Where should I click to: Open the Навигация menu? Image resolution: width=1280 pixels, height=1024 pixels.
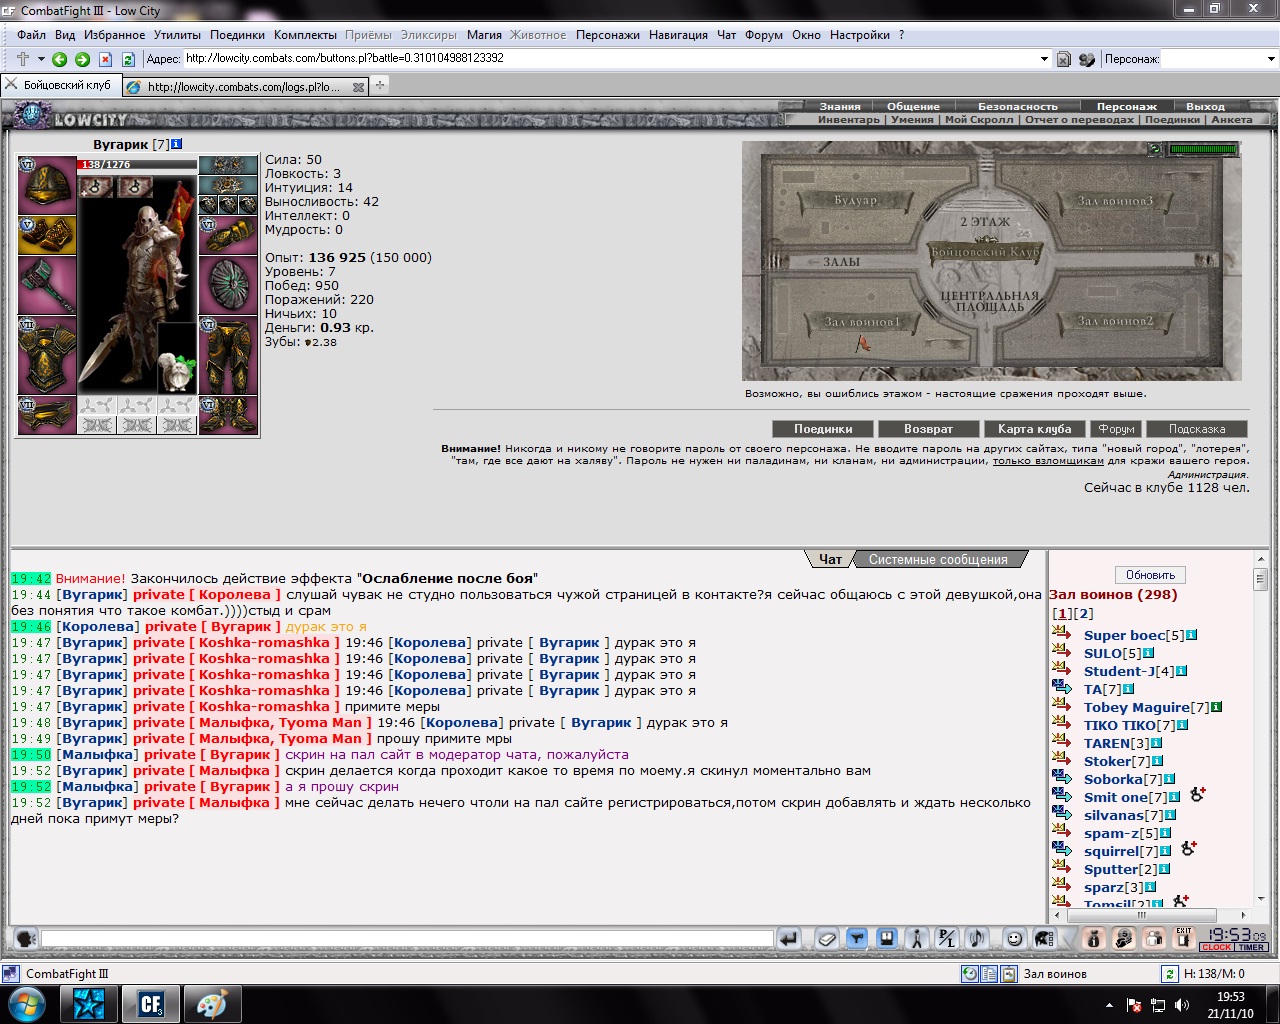click(678, 35)
